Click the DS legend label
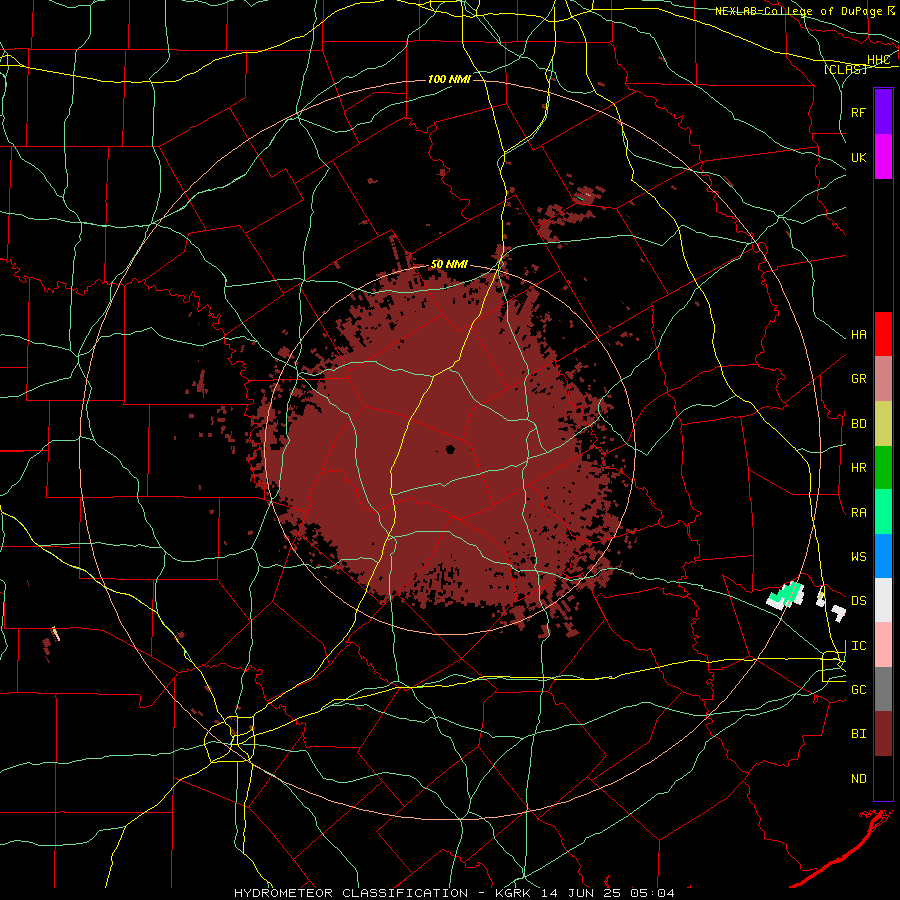This screenshot has height=900, width=900. point(859,601)
